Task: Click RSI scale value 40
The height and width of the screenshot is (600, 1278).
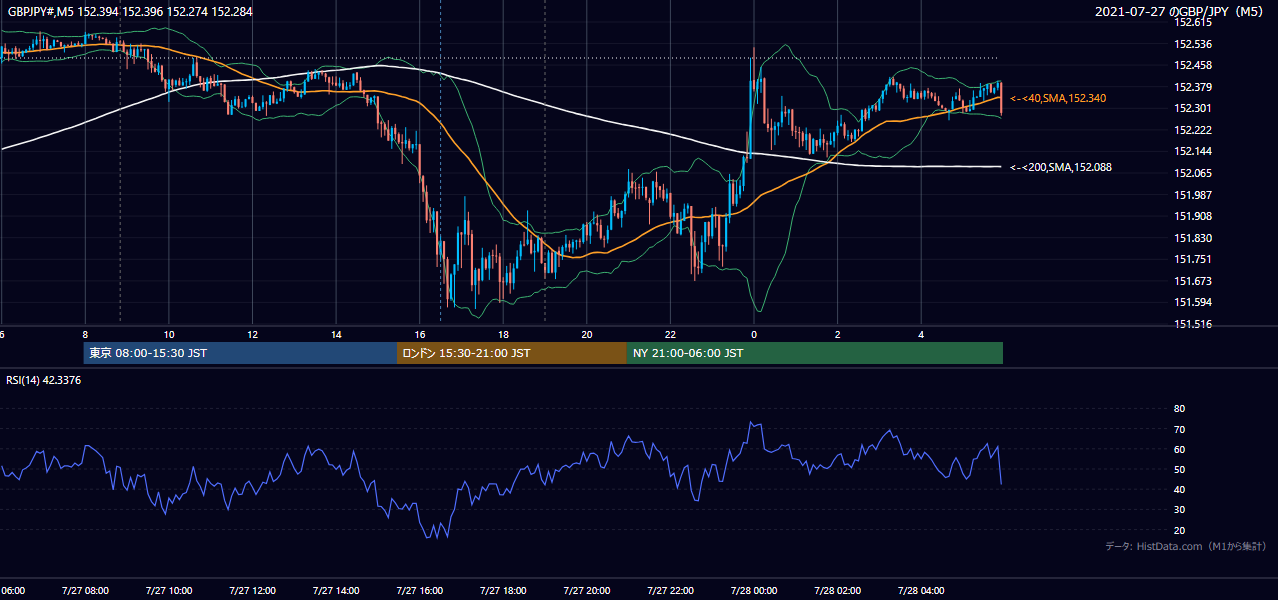Action: (x=1179, y=489)
